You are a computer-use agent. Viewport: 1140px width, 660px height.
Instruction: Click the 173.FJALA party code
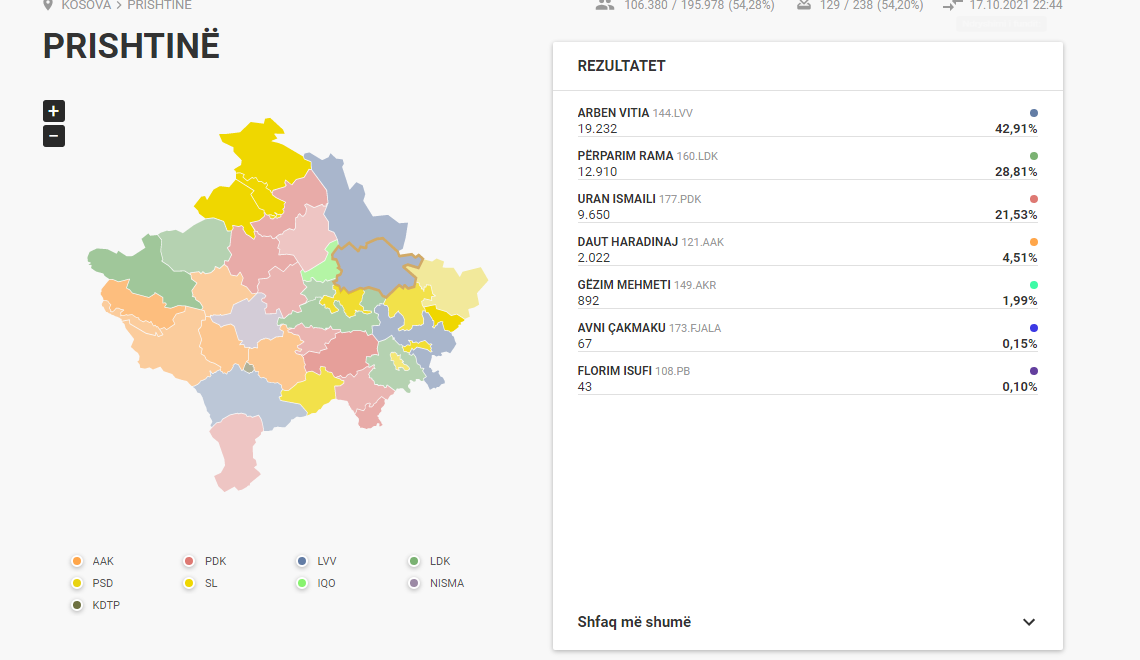coord(695,329)
